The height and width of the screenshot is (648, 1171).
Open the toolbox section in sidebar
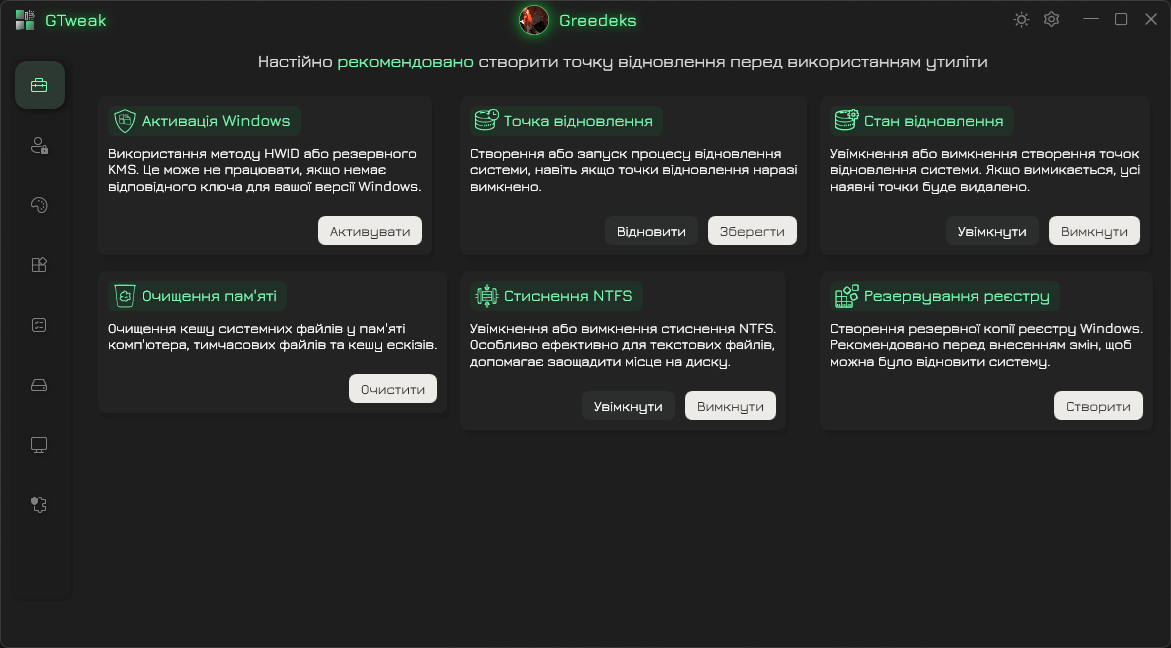point(40,85)
